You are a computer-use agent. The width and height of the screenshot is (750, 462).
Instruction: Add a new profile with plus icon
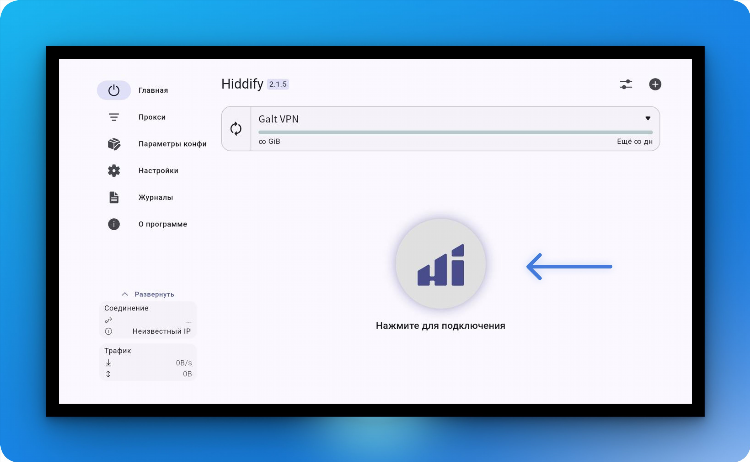click(655, 85)
